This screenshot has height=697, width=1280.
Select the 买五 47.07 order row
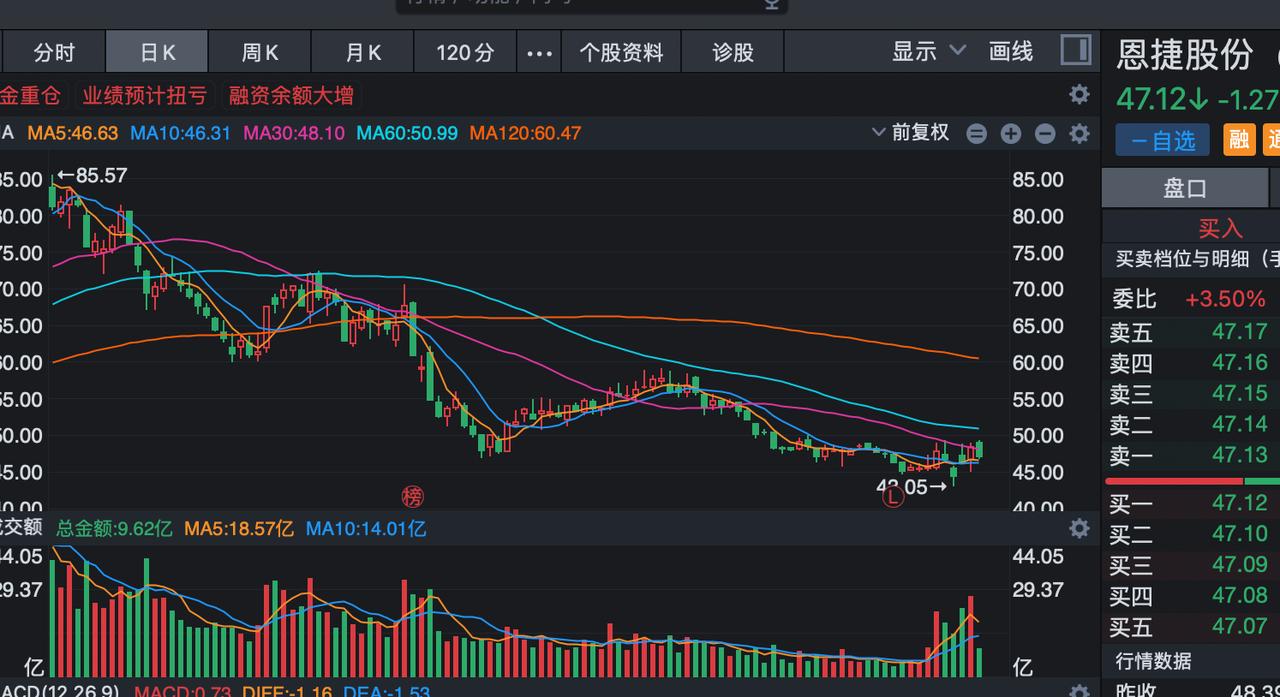click(x=1190, y=627)
